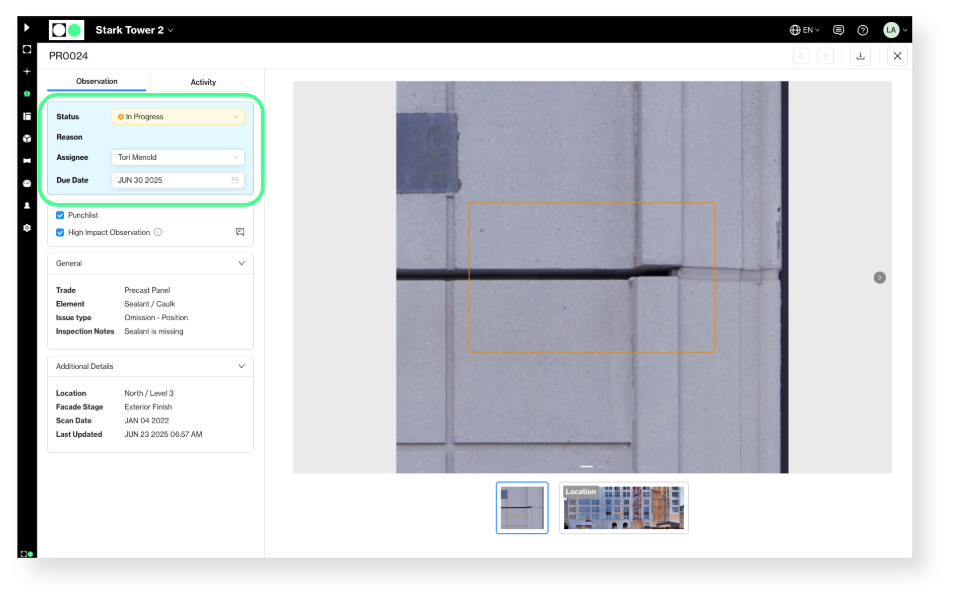Click the info icon beside High Impact Observation
The height and width of the screenshot is (594, 963).
[x=158, y=232]
